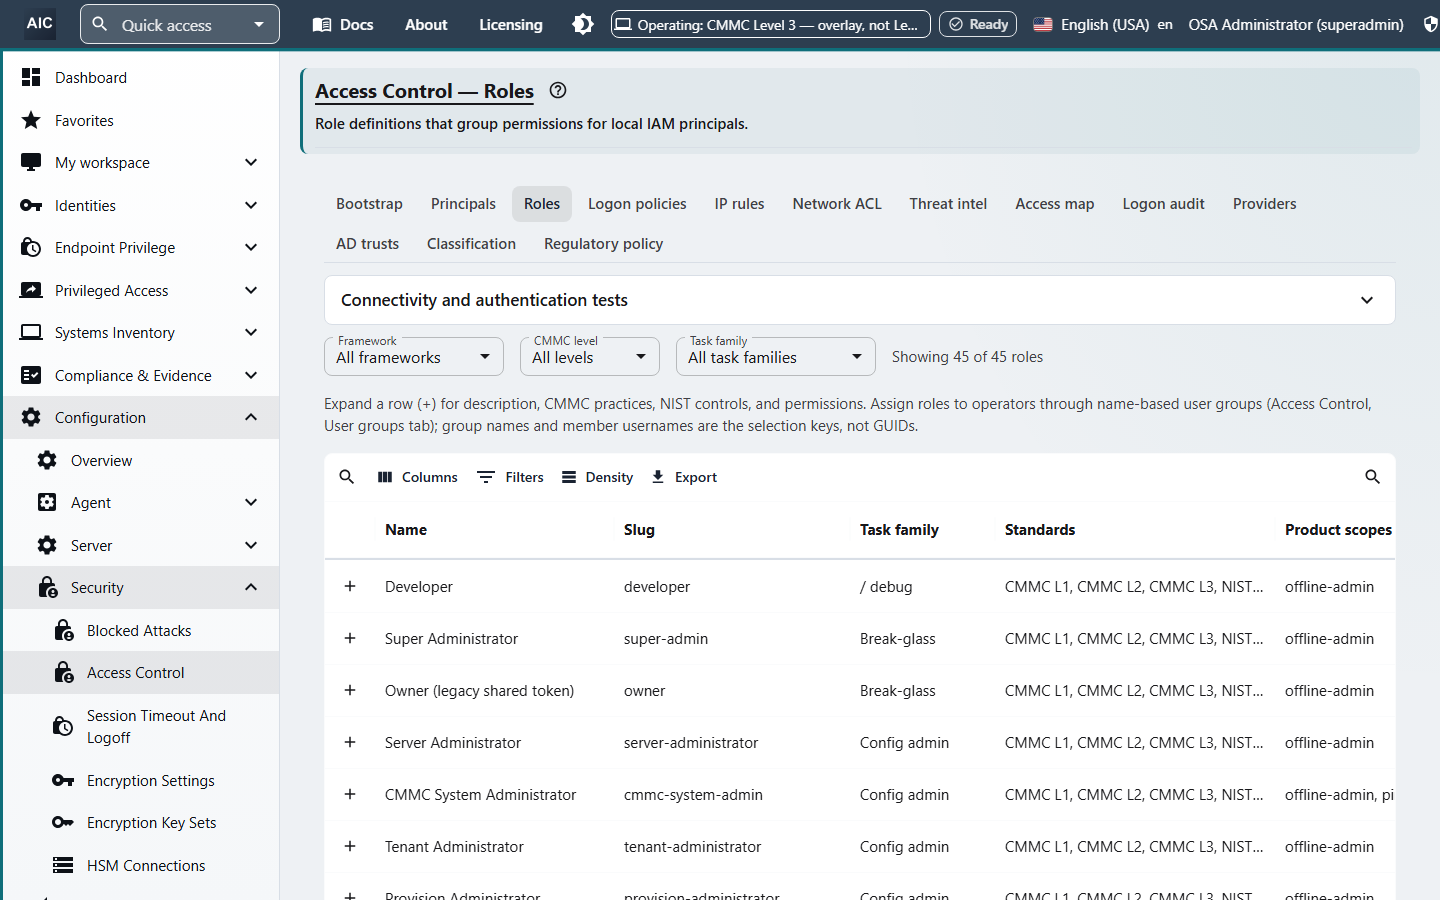Collapse the Configuration sidebar section

point(141,417)
